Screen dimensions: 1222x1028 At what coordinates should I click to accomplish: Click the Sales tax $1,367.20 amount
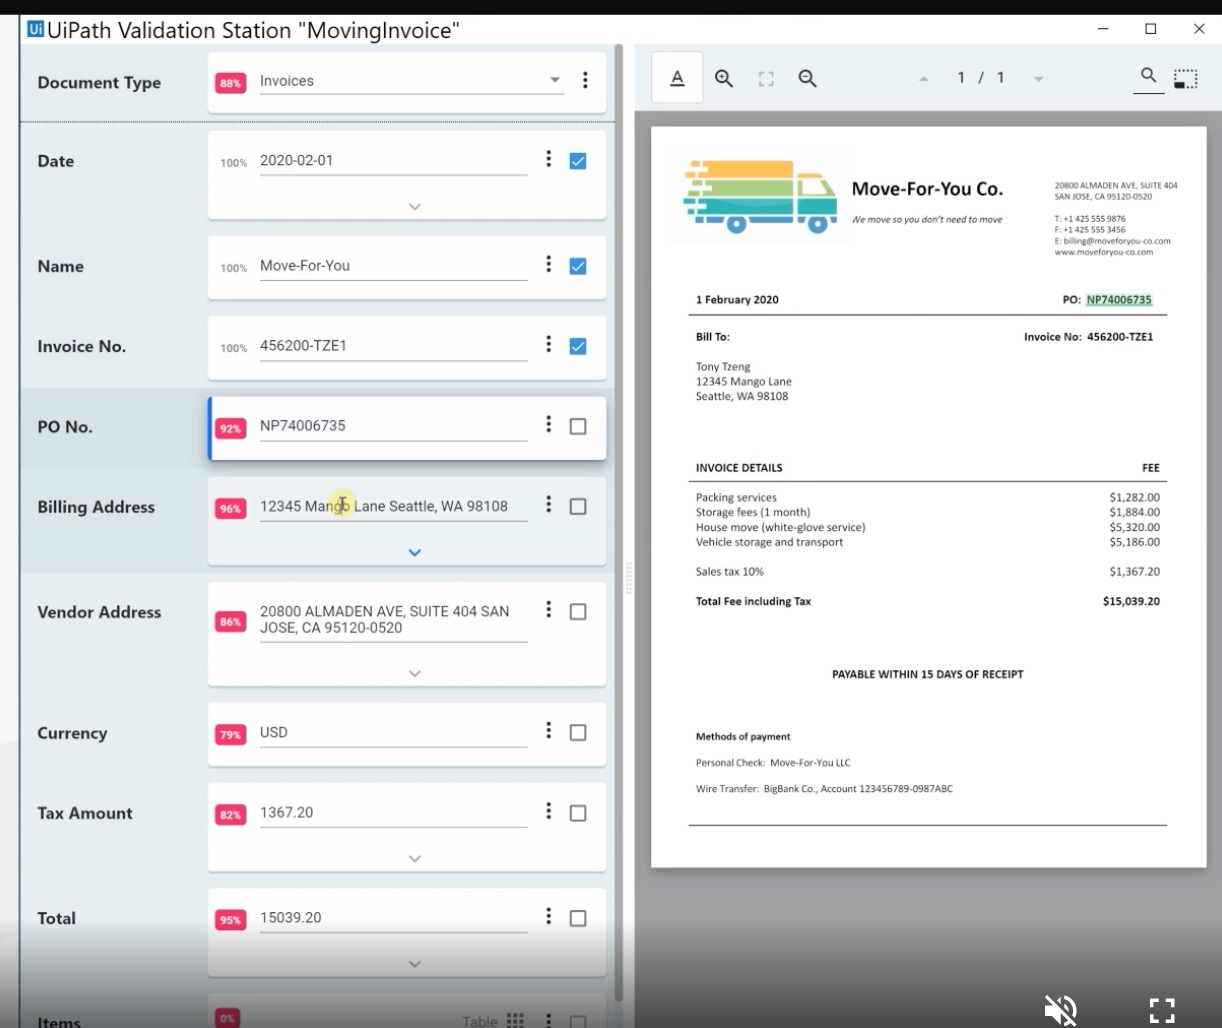point(1134,572)
